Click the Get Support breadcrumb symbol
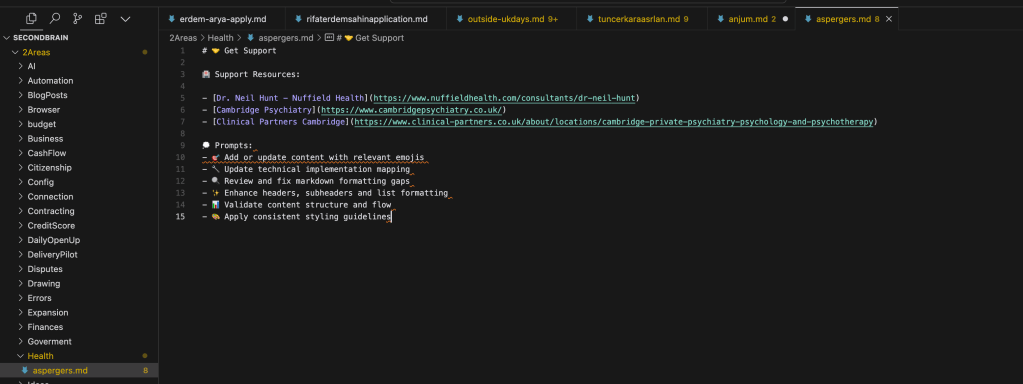This screenshot has width=1023, height=384. (371, 38)
